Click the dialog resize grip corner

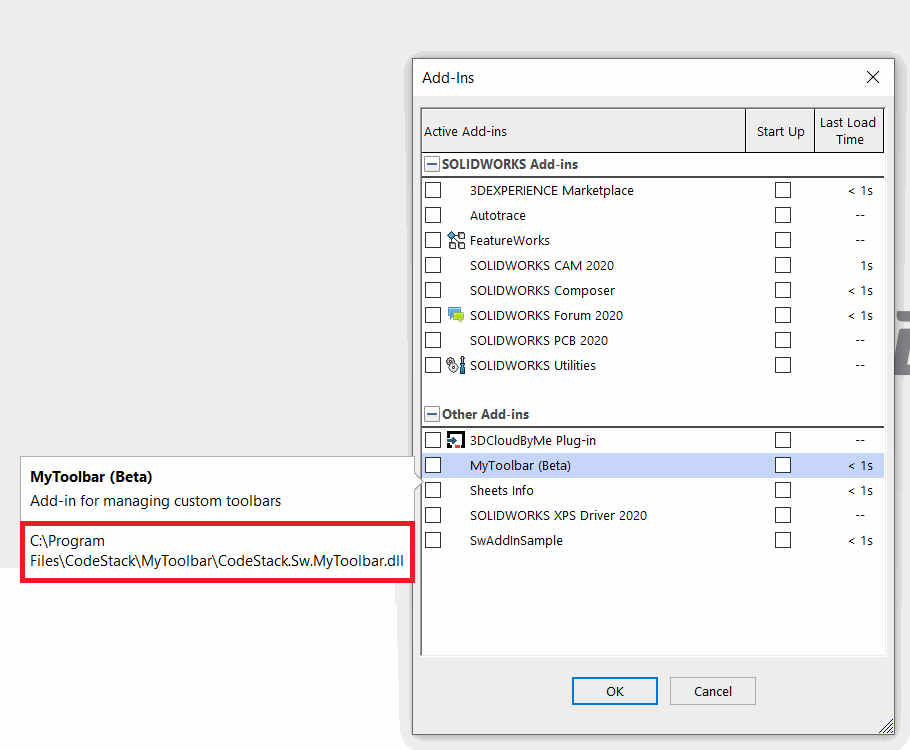(886, 726)
